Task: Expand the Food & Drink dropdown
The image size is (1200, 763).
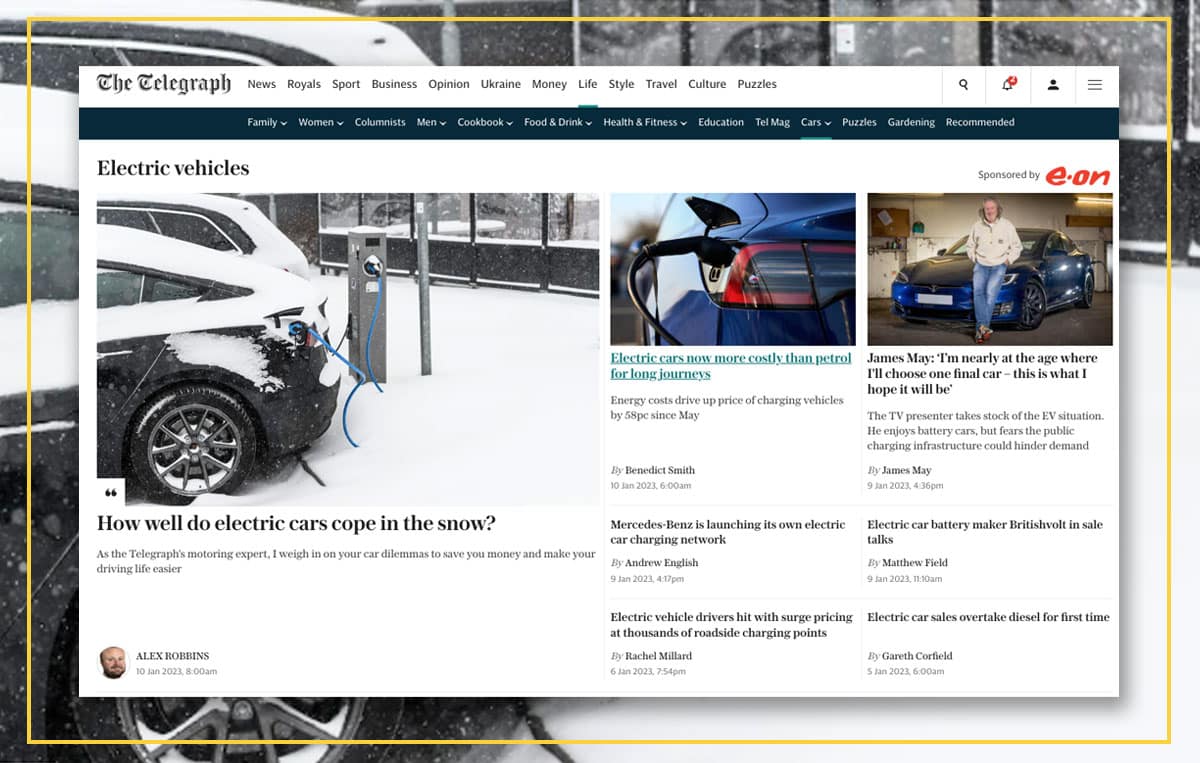Action: click(558, 123)
